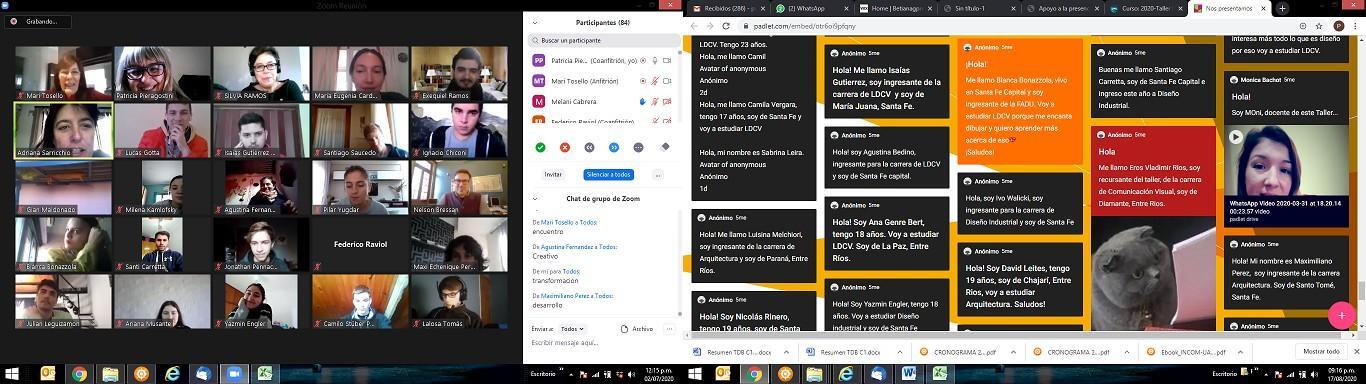This screenshot has width=1366, height=384.
Task: Open the Windows Start button on left taskbar
Action: [x=13, y=374]
